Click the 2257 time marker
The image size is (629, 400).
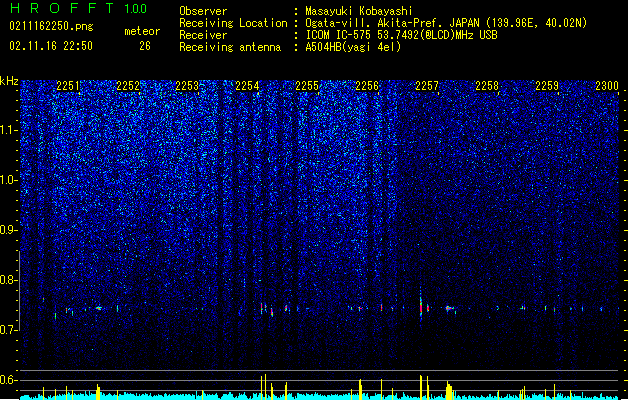(427, 86)
